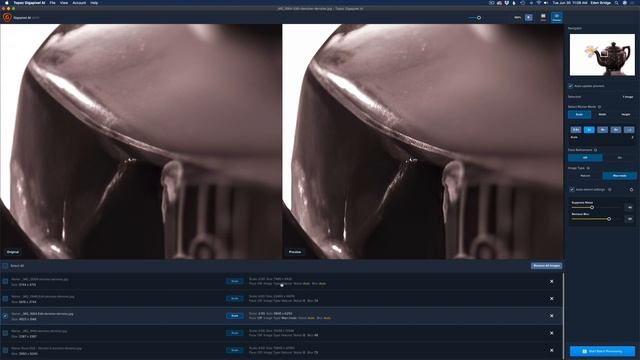
Task: Click the Time Machine icon in menu bar
Action: pos(522,3)
